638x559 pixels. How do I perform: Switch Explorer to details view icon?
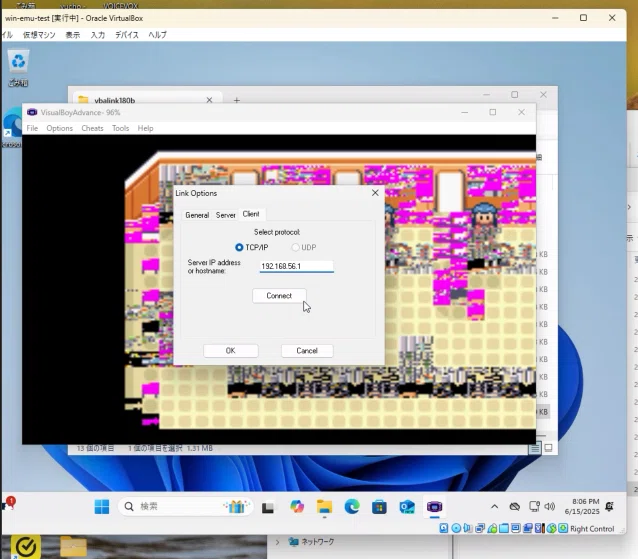[535, 448]
